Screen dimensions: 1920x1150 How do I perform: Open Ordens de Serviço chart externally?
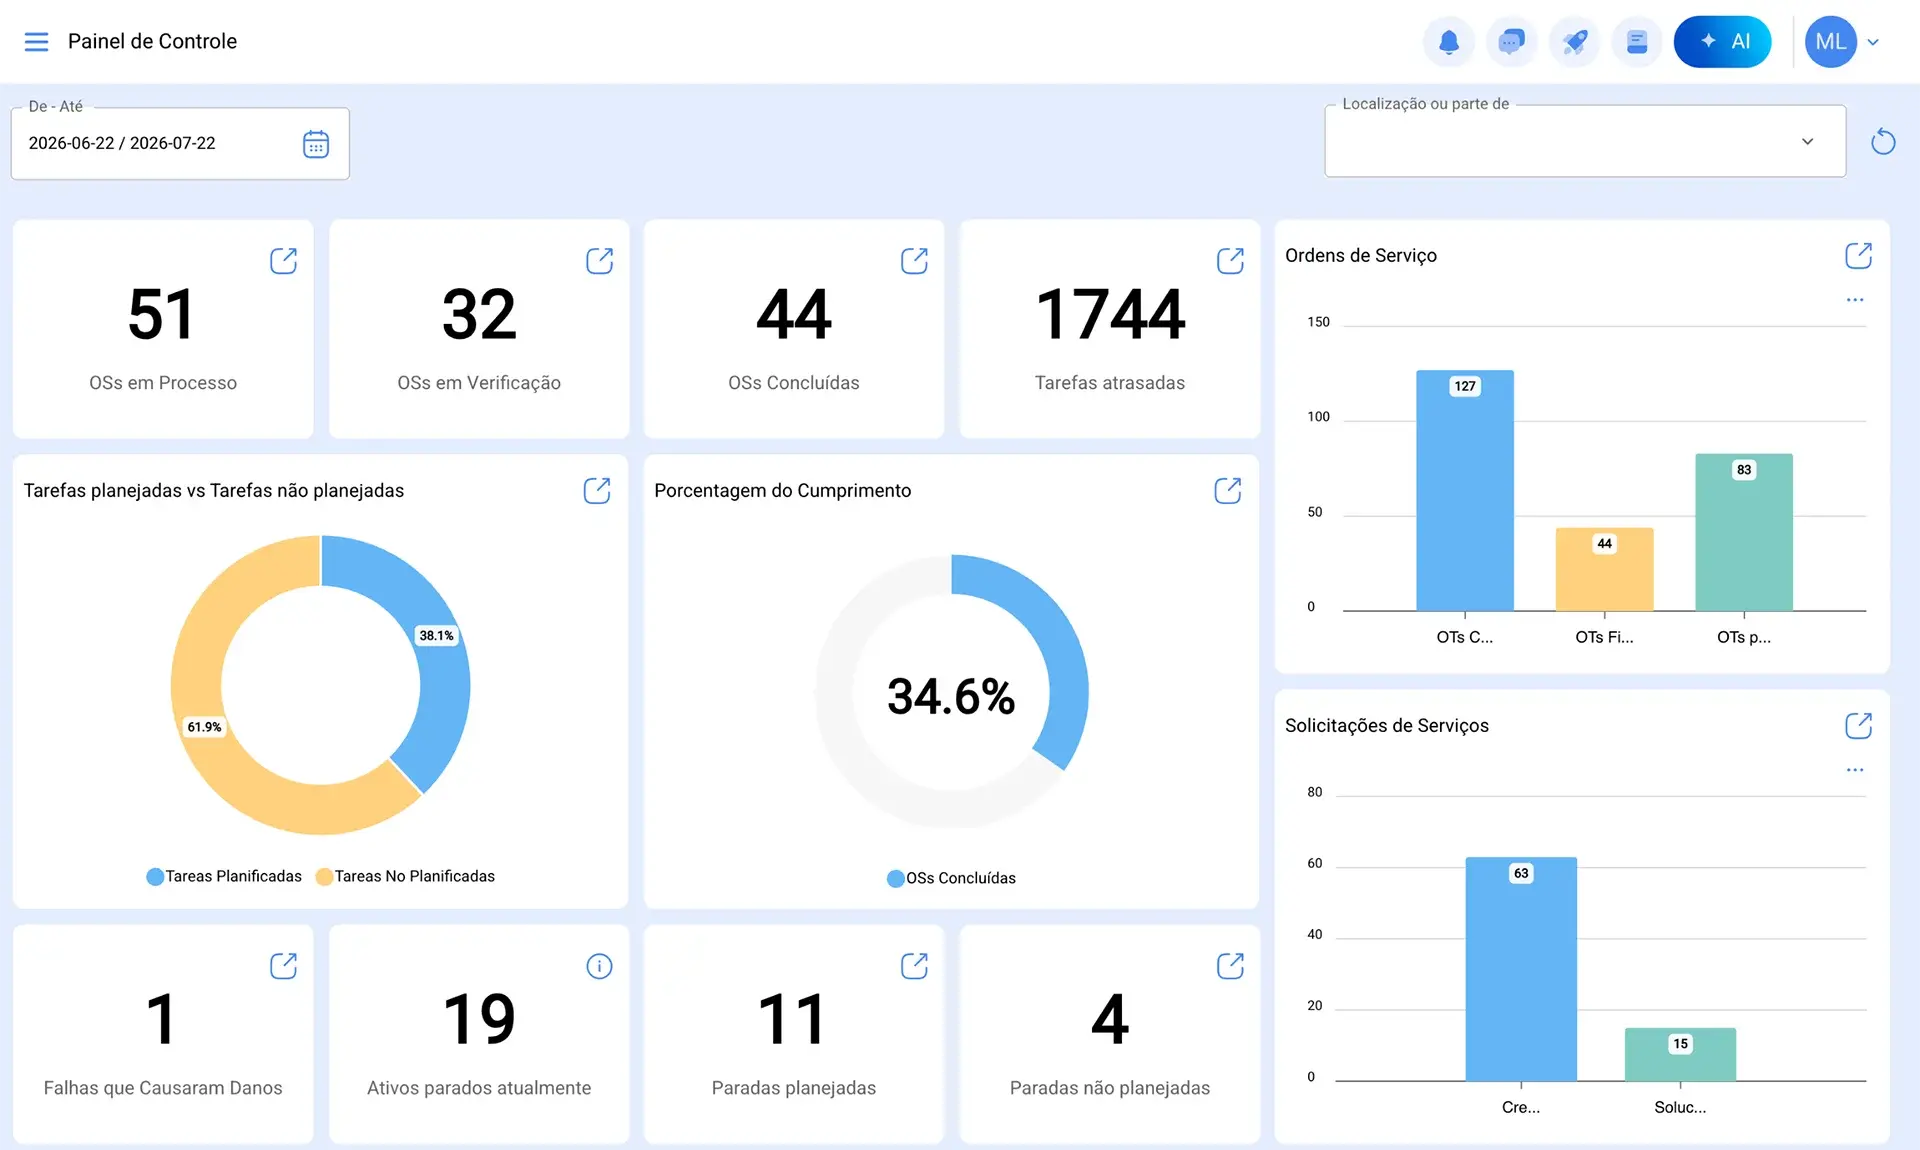pyautogui.click(x=1858, y=255)
